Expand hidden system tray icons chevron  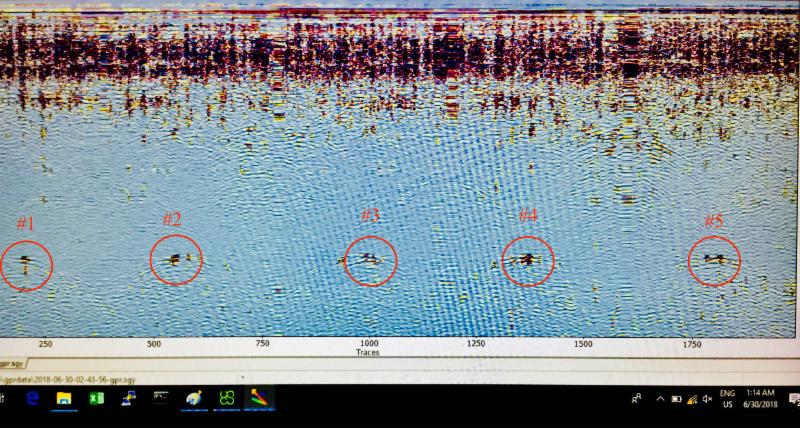point(659,399)
